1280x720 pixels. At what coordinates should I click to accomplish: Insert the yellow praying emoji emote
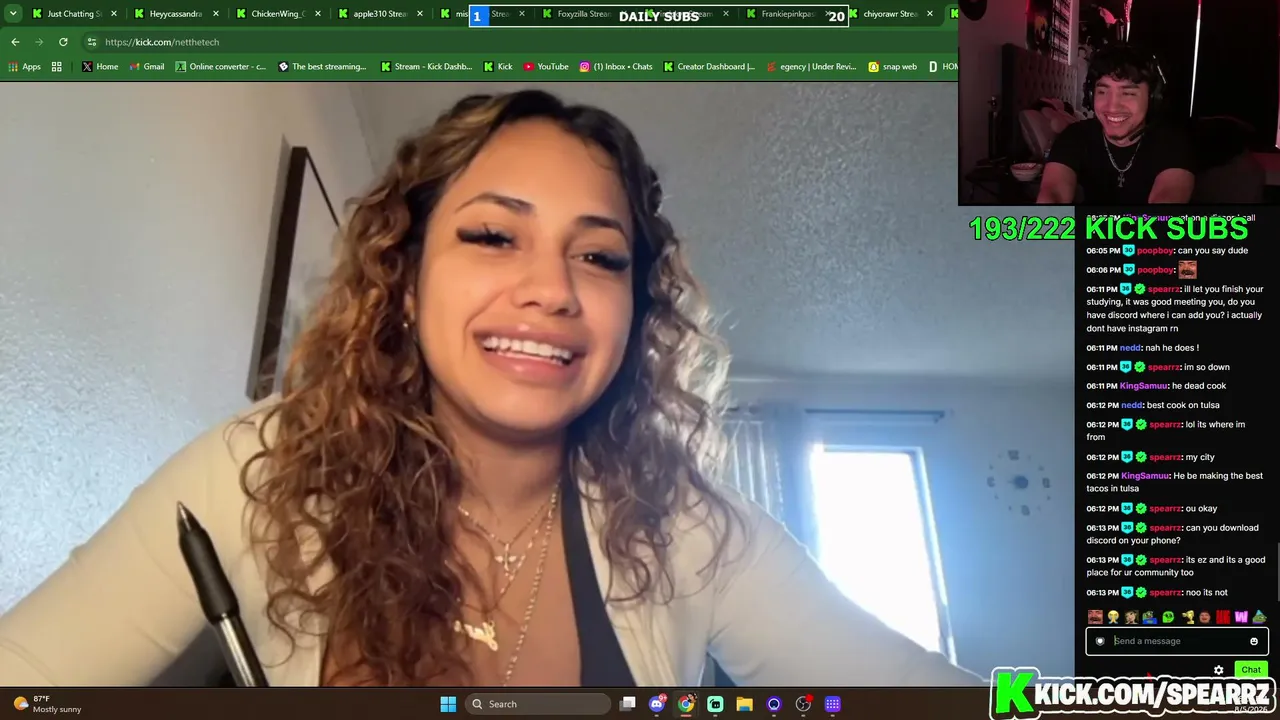(1113, 617)
